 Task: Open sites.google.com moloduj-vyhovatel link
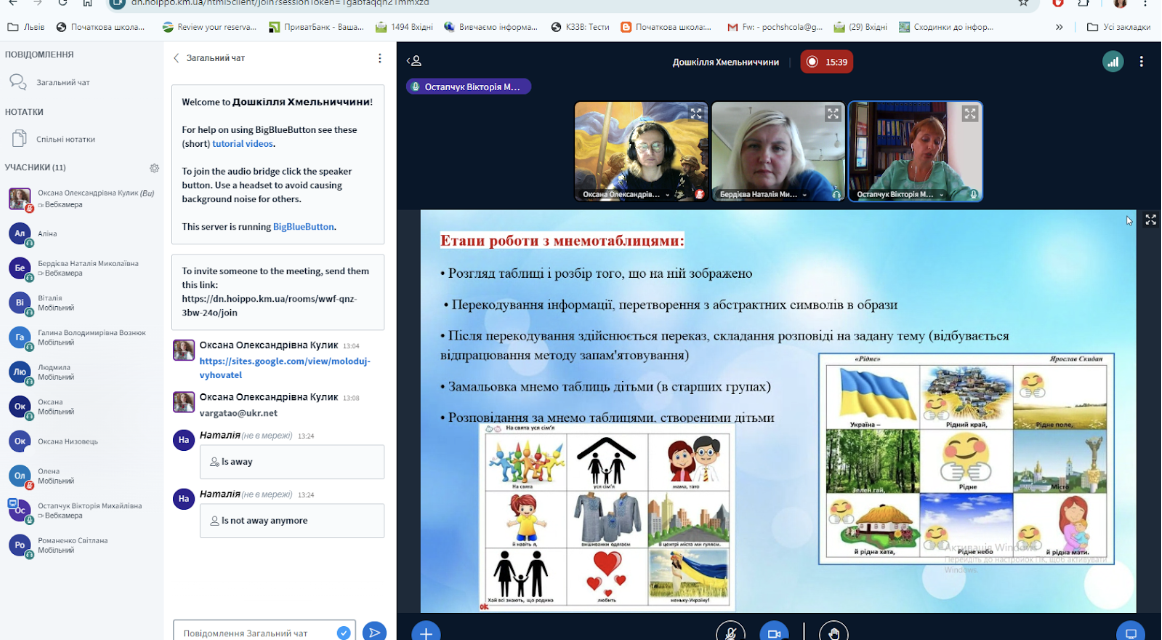(x=285, y=367)
